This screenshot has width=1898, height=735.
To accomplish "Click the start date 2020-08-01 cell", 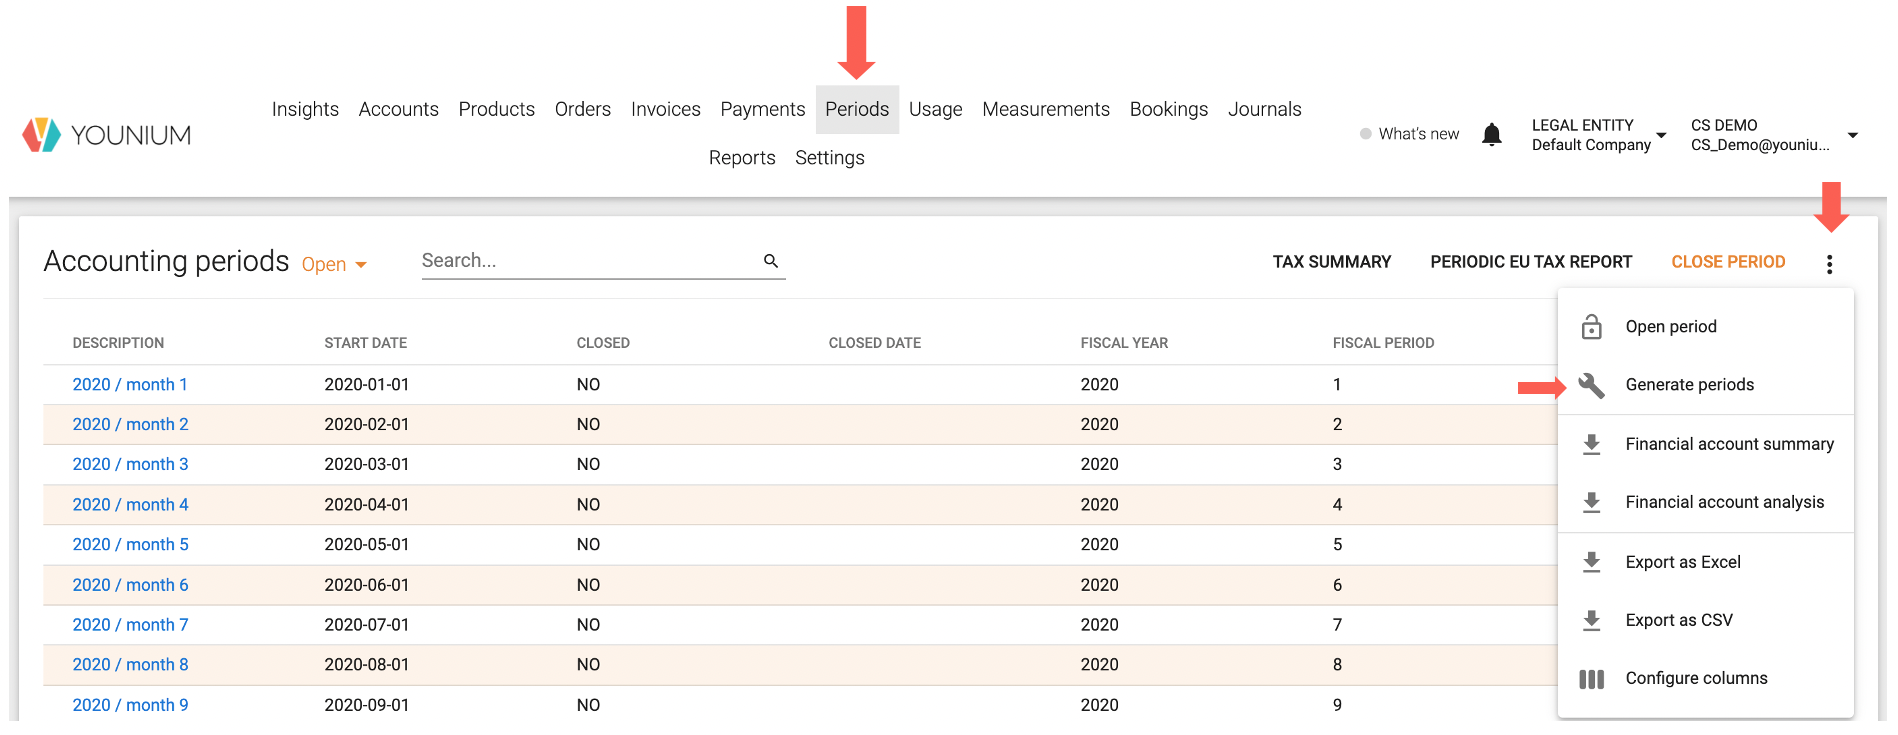I will (x=366, y=665).
